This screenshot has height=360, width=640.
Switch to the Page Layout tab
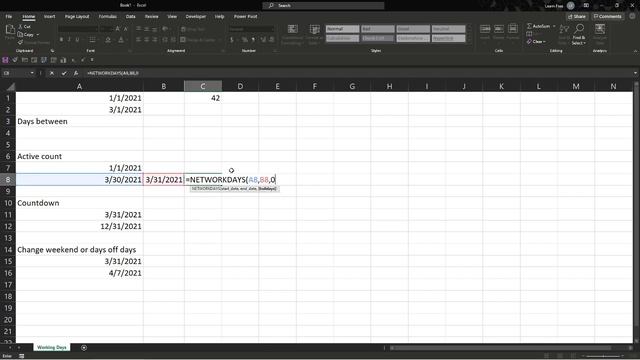tap(77, 16)
